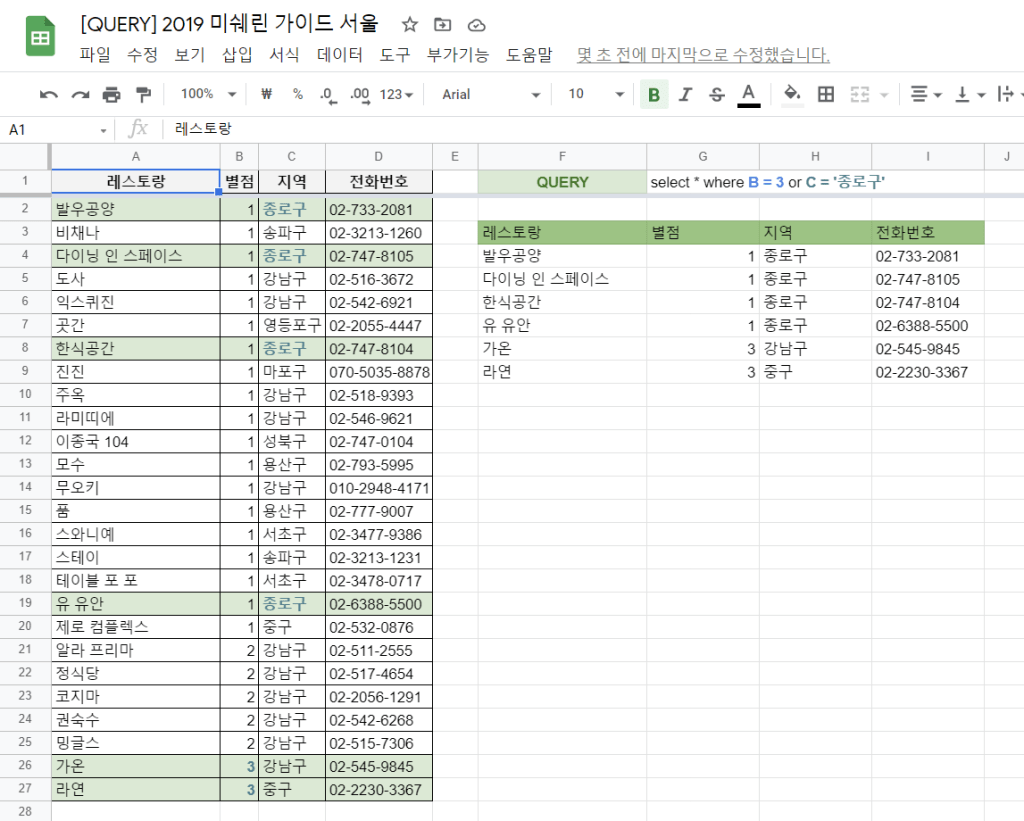The height and width of the screenshot is (821, 1024).
Task: Click the print icon
Action: pos(111,94)
